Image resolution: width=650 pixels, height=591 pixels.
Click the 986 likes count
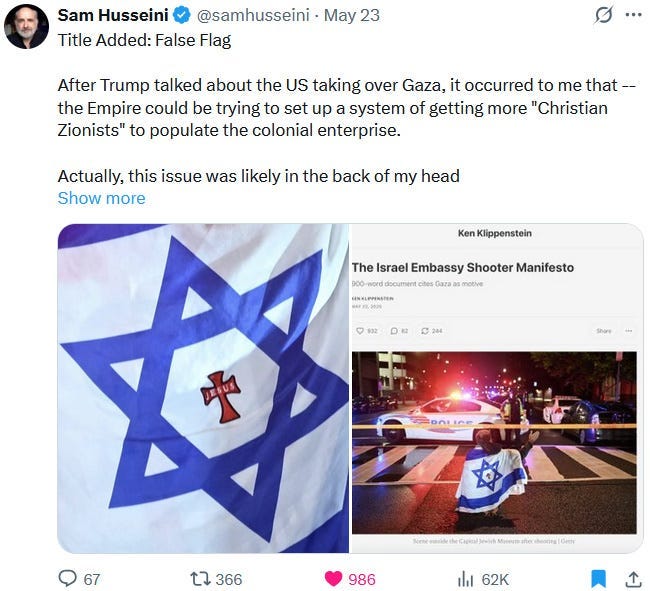[362, 579]
